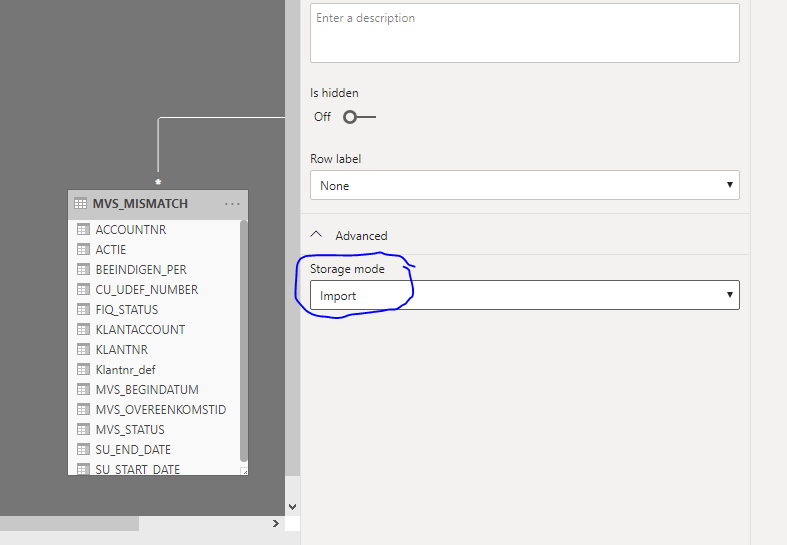The image size is (787, 545).
Task: Click the relationship line above MVS_MISMATCH
Action: 158,146
